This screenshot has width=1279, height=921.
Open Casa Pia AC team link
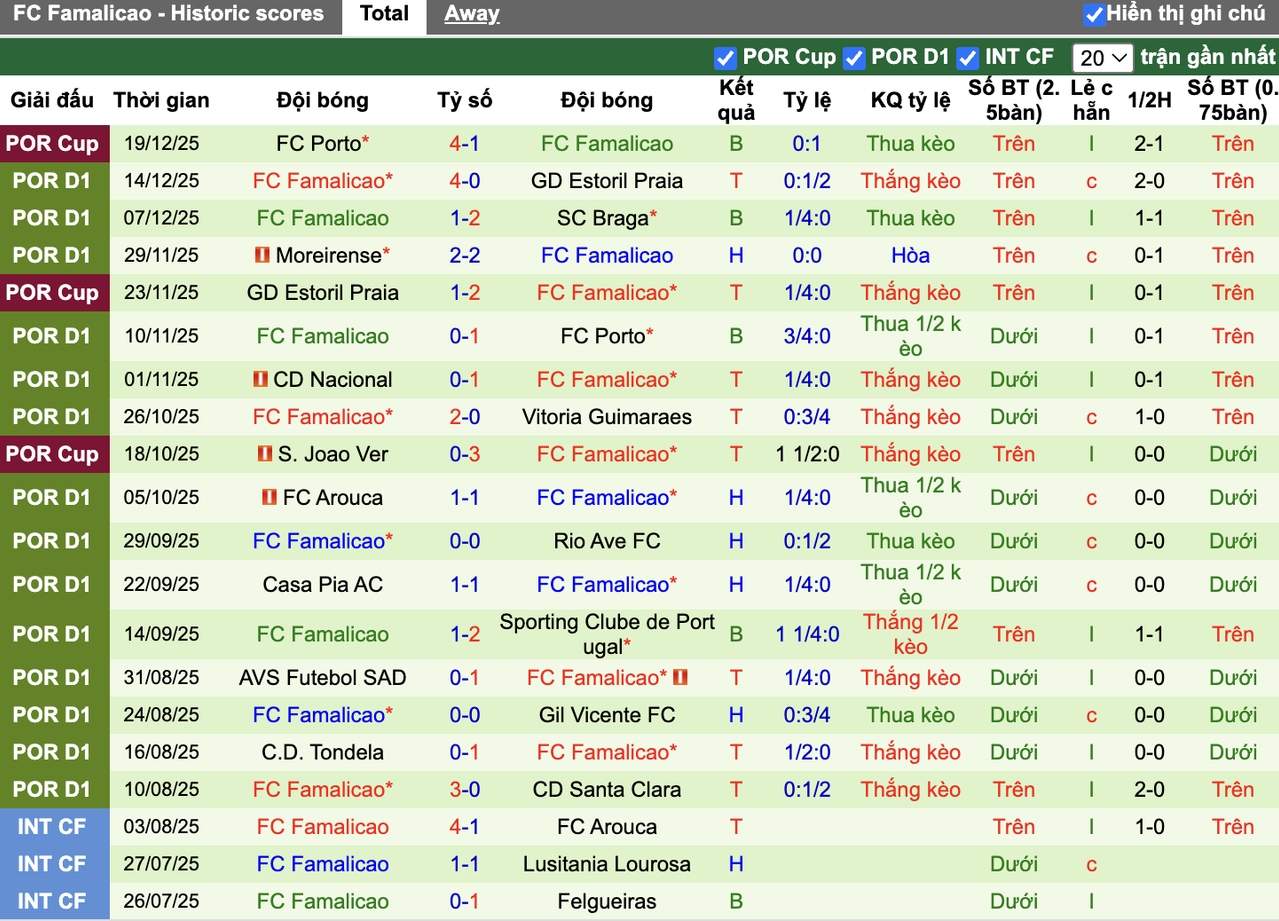tap(323, 585)
